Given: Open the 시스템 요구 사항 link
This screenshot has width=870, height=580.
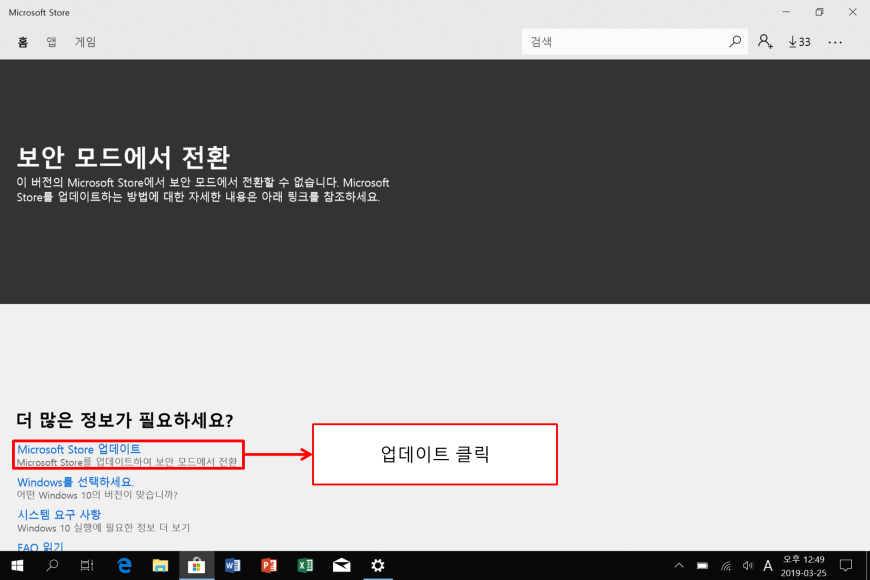Looking at the screenshot, I should [59, 515].
